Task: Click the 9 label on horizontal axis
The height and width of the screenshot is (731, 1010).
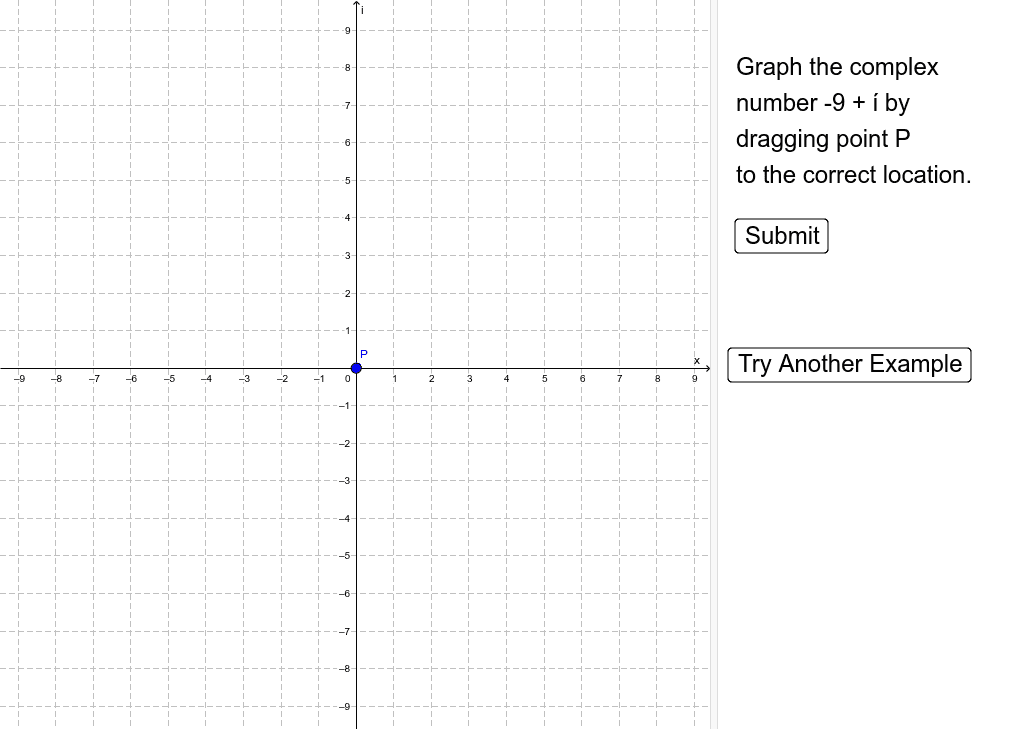Action: pyautogui.click(x=694, y=379)
